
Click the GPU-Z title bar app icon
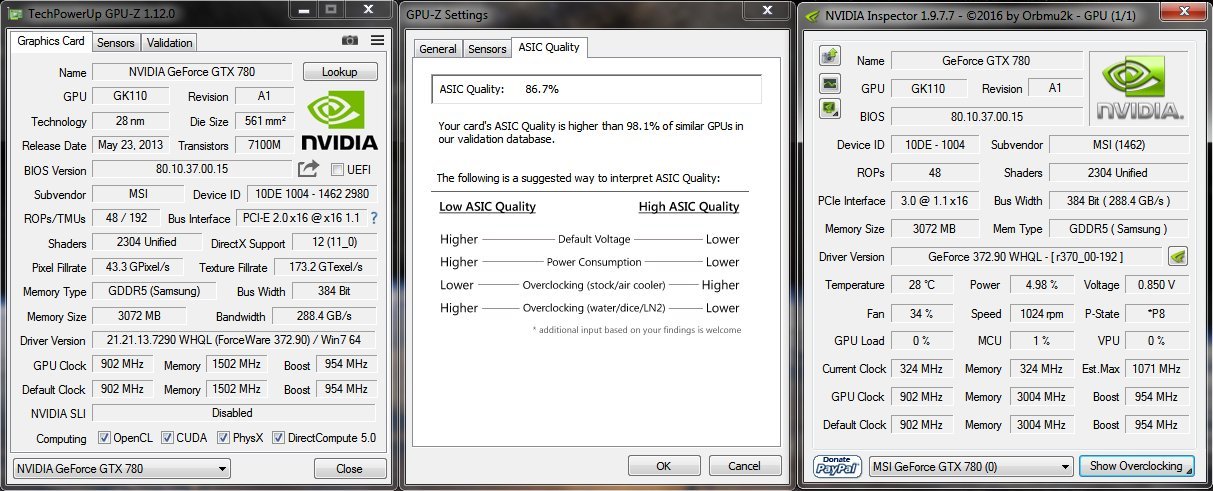point(13,15)
